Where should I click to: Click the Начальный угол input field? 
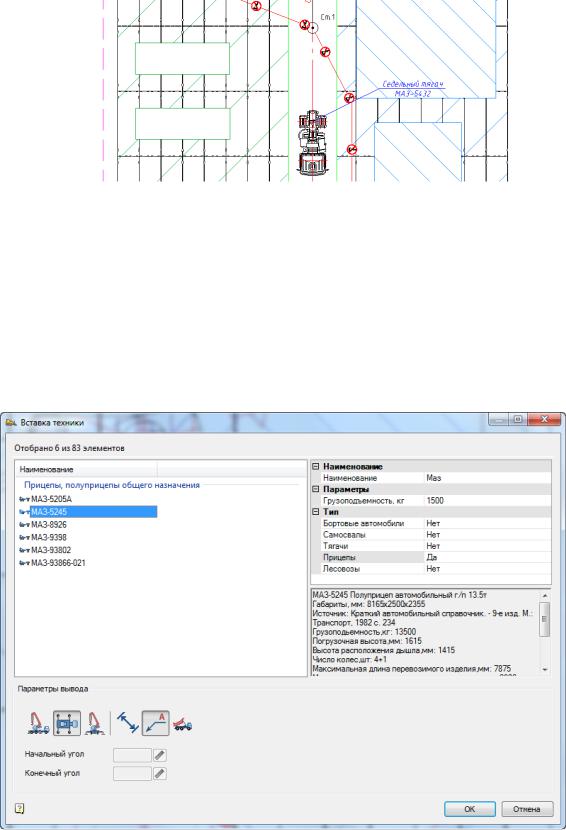click(132, 755)
